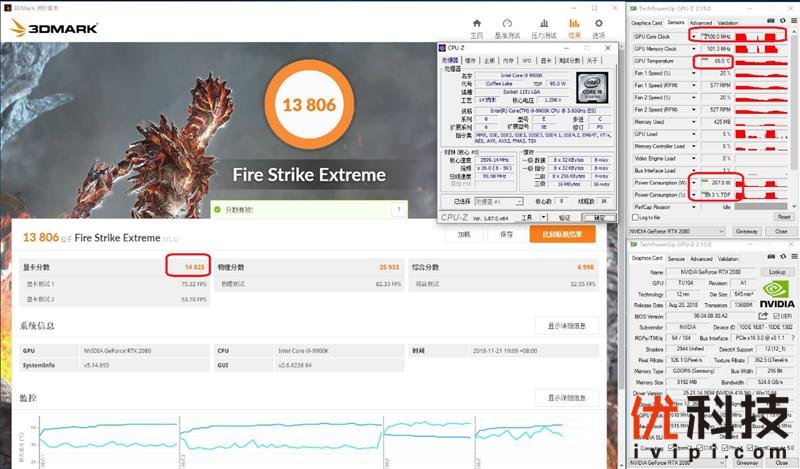Click the refresh icon in GPU-Z Graphics Card window
This screenshot has width=800, height=469.
point(783,257)
